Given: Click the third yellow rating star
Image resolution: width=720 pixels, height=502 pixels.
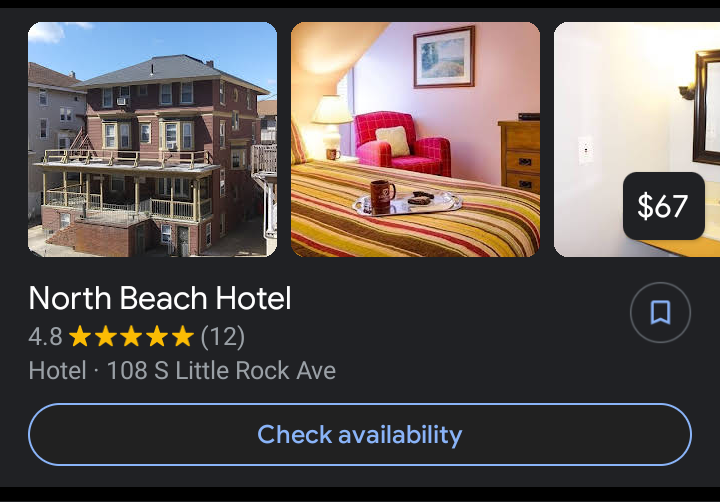Looking at the screenshot, I should [x=131, y=336].
